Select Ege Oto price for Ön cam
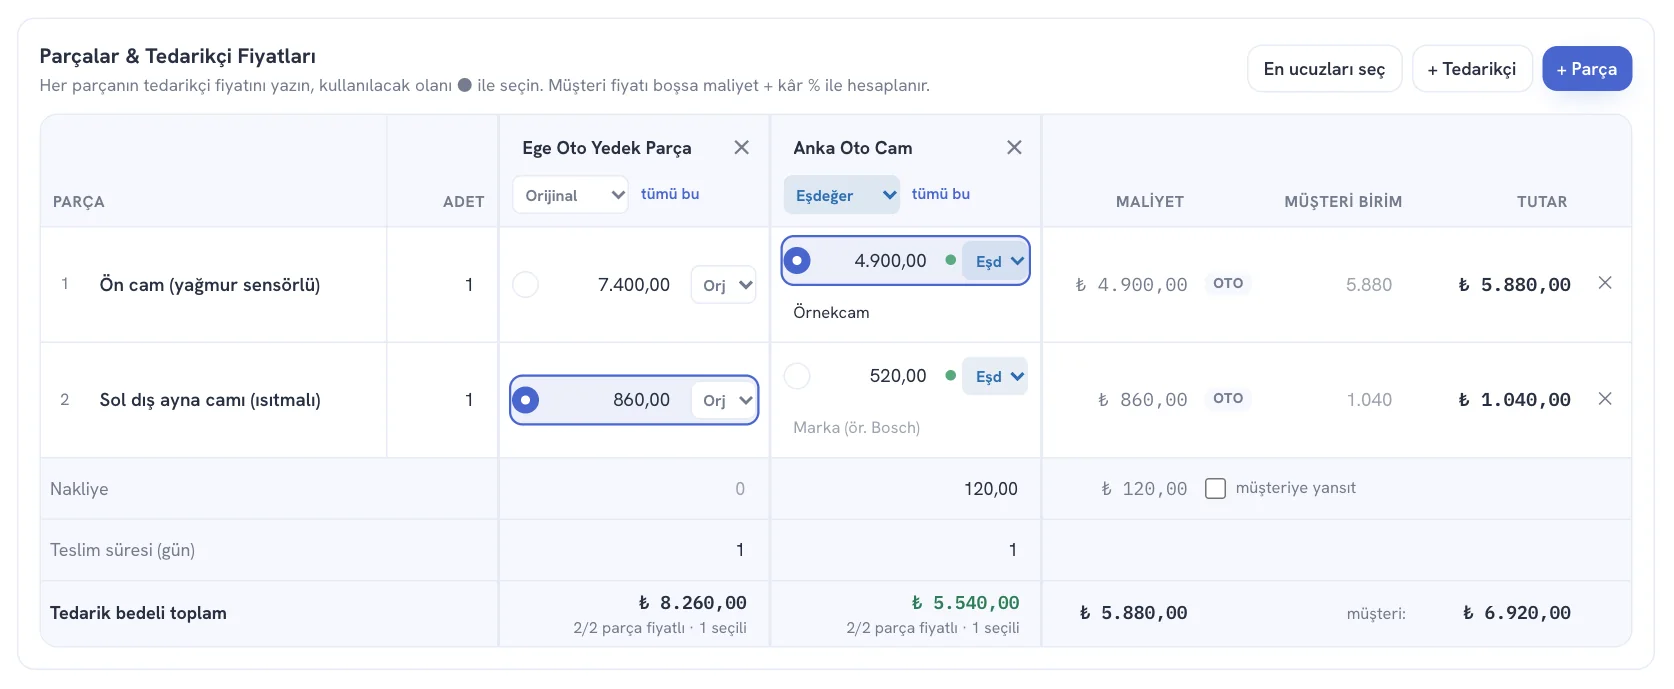 525,285
